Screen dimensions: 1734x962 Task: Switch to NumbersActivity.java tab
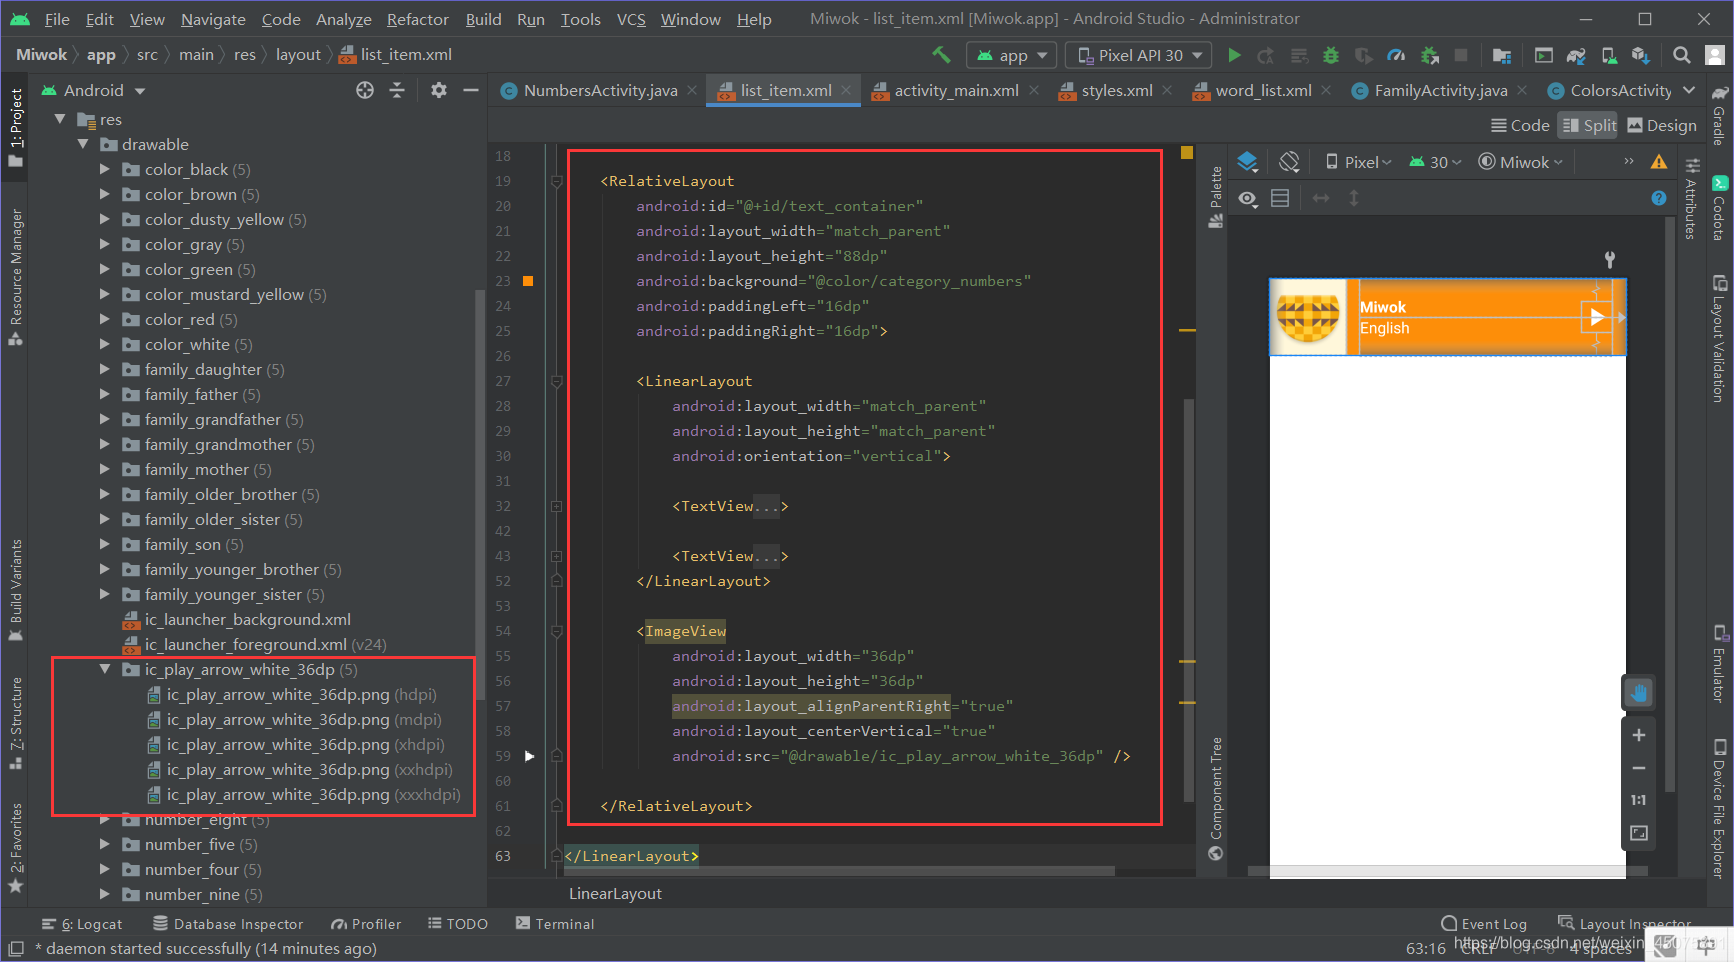[x=599, y=90]
